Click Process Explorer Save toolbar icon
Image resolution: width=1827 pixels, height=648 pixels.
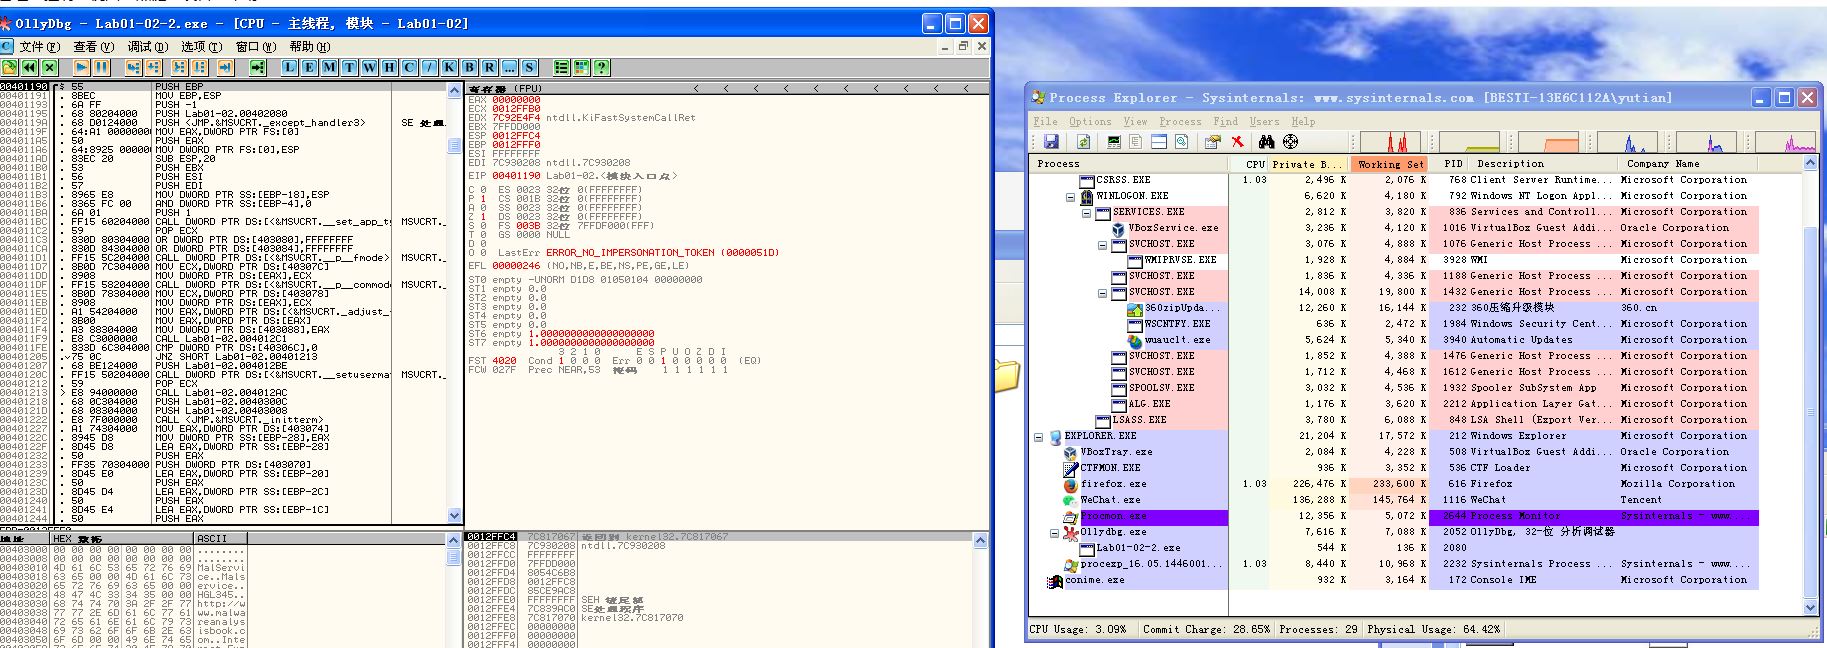coord(1051,141)
